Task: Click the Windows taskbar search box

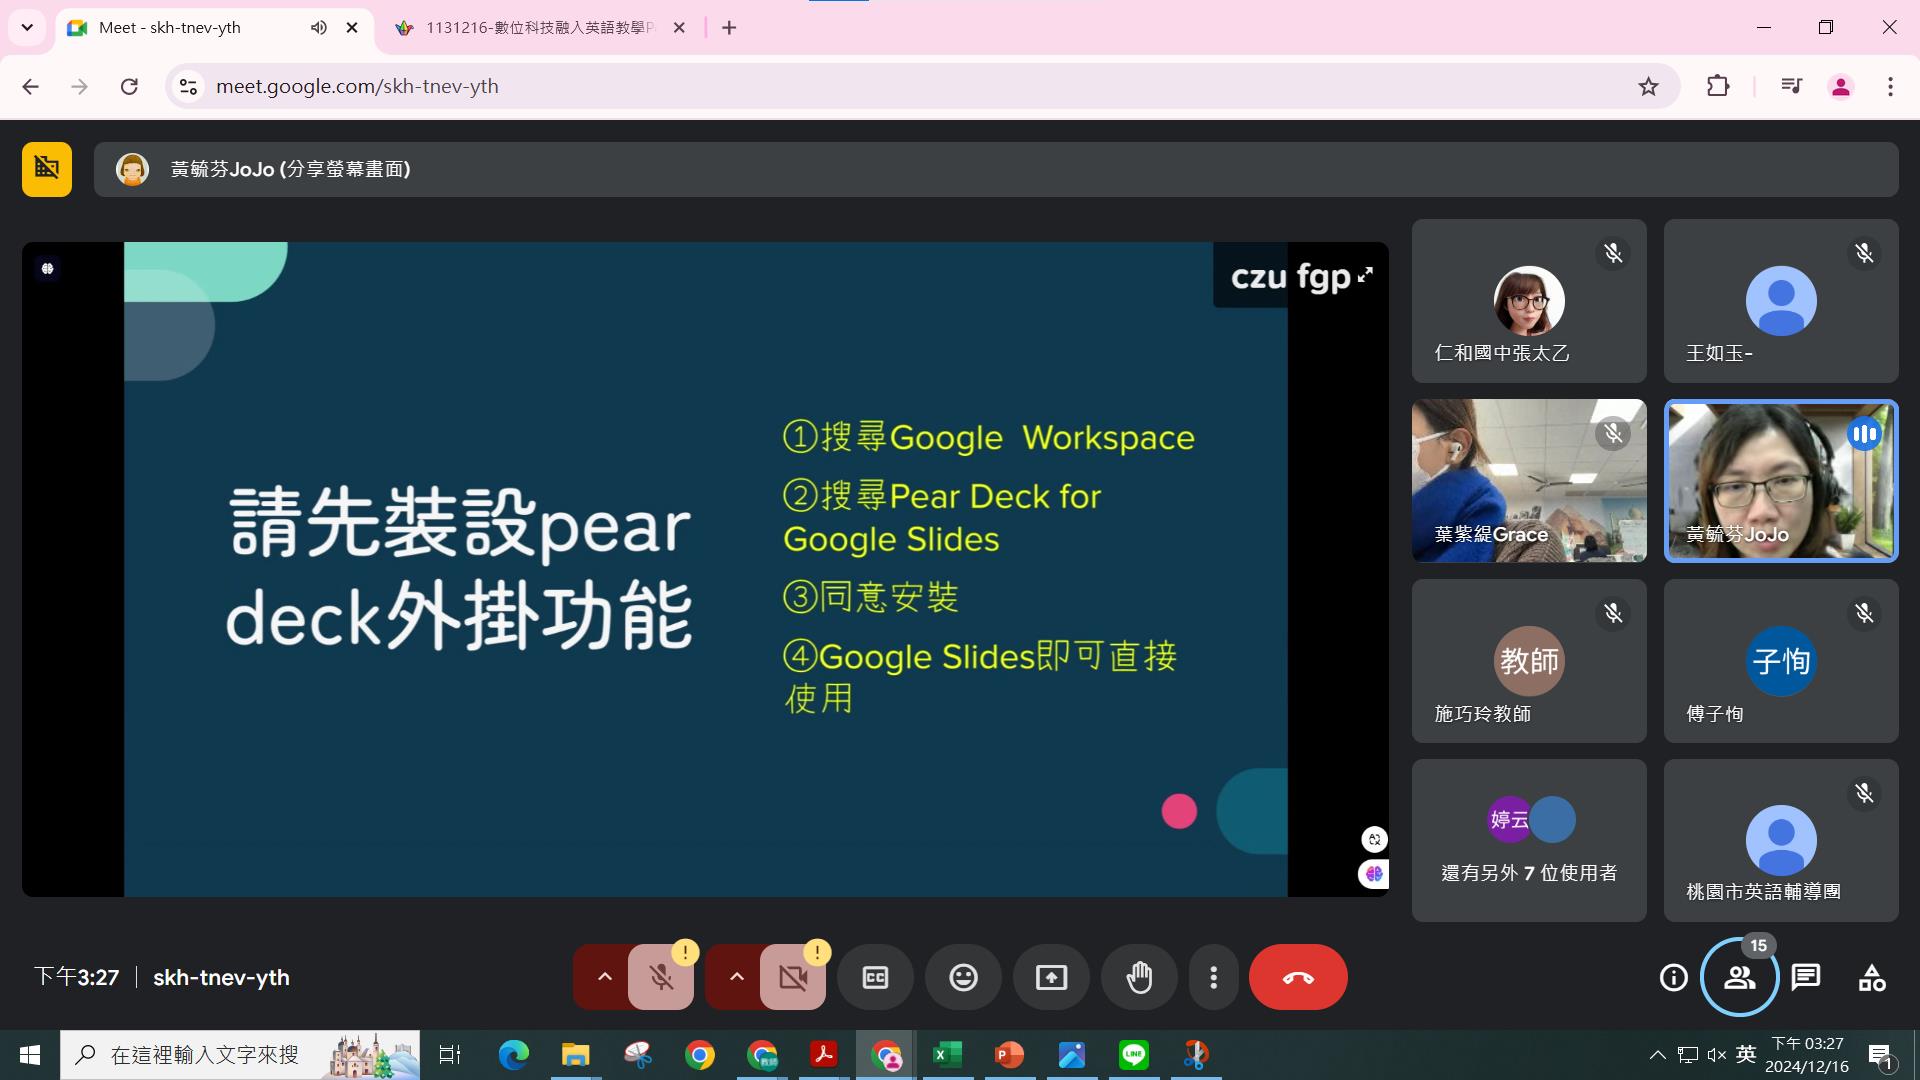Action: point(205,1055)
